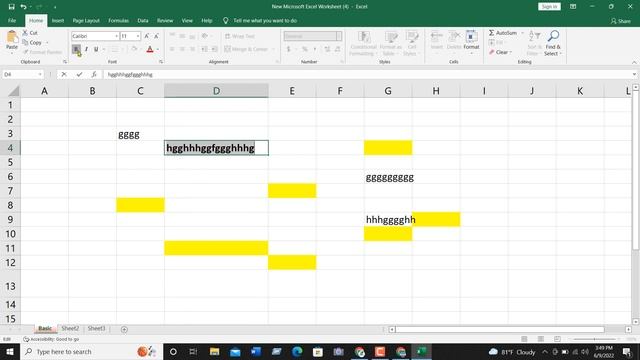Click the Copy command
The image size is (640, 360).
point(33,42)
